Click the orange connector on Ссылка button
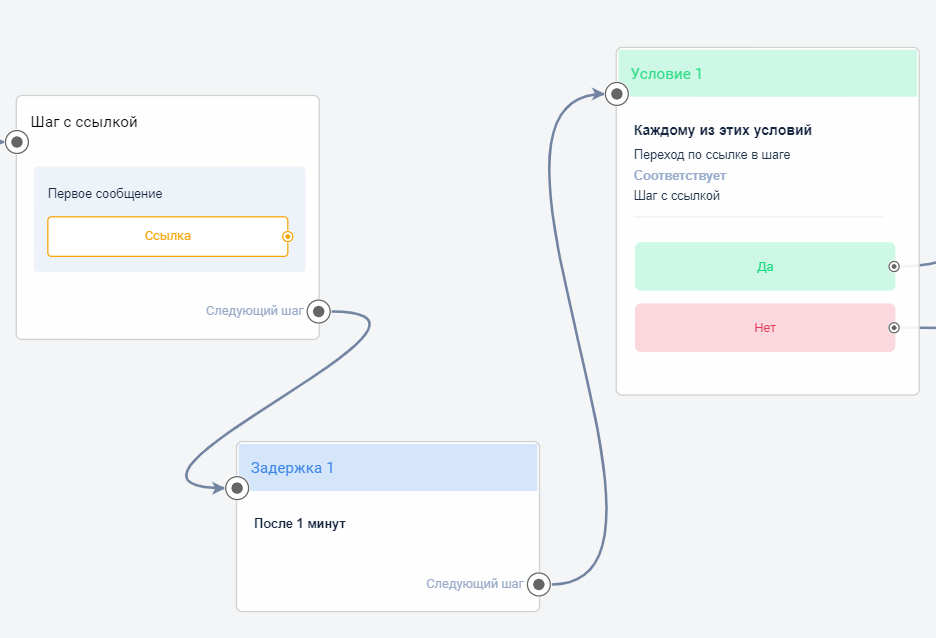Image resolution: width=936 pixels, height=638 pixels. 287,237
